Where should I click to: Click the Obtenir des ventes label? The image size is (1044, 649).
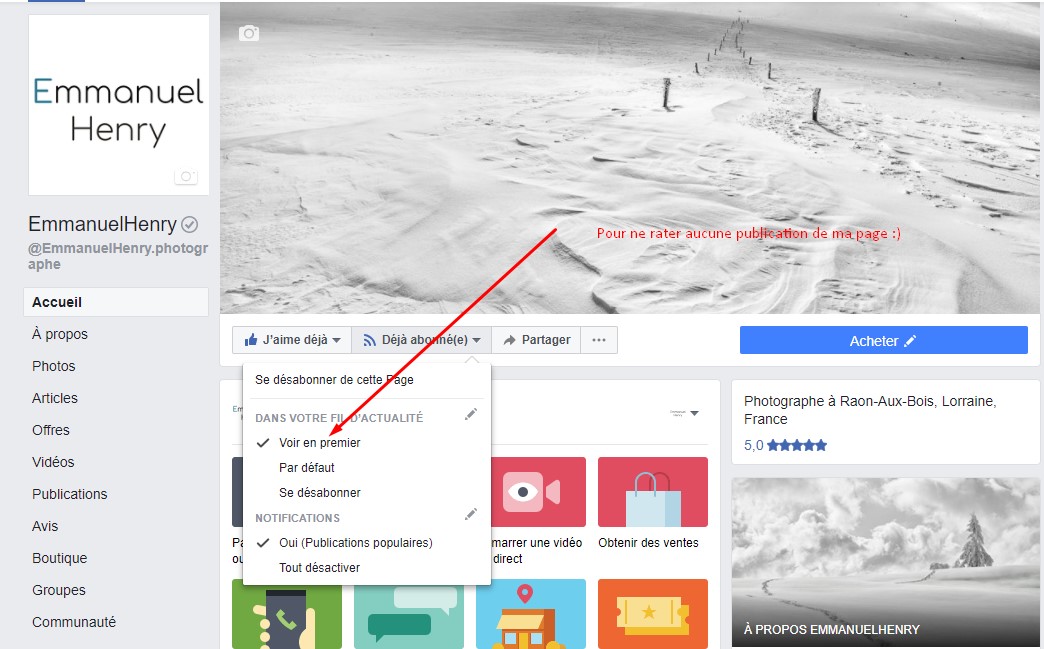pyautogui.click(x=649, y=543)
